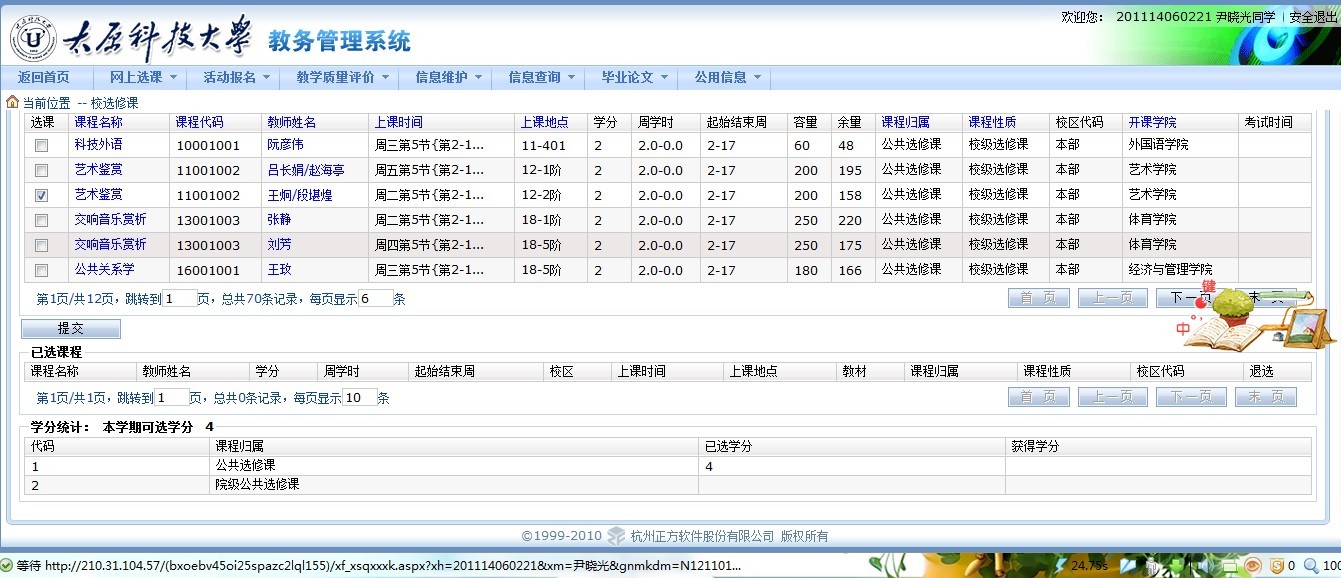1341x578 pixels.
Task: Click the 院级公共选修课 row in credit stats
Action: click(x=668, y=485)
